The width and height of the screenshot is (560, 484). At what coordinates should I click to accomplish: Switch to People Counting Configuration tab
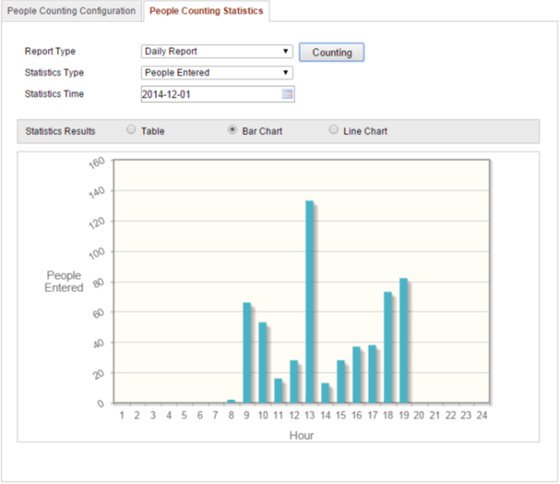coord(71,11)
